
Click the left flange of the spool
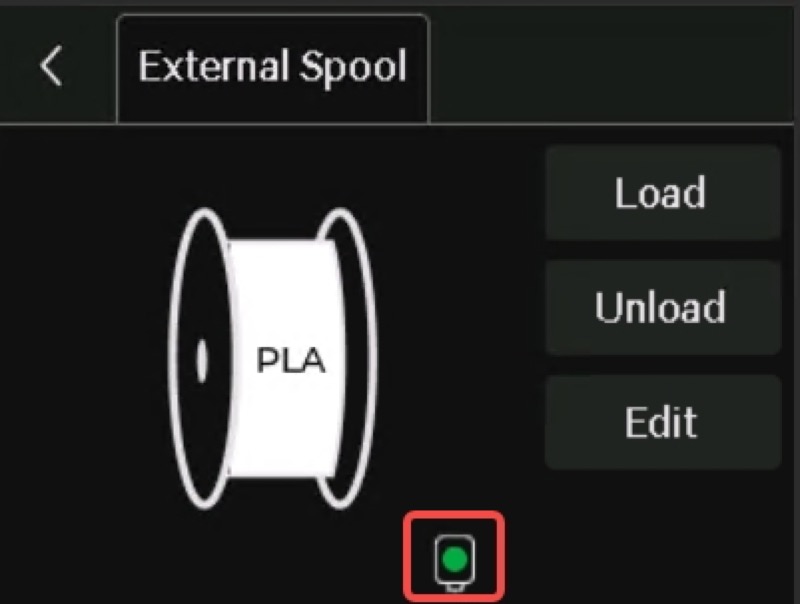(203, 359)
